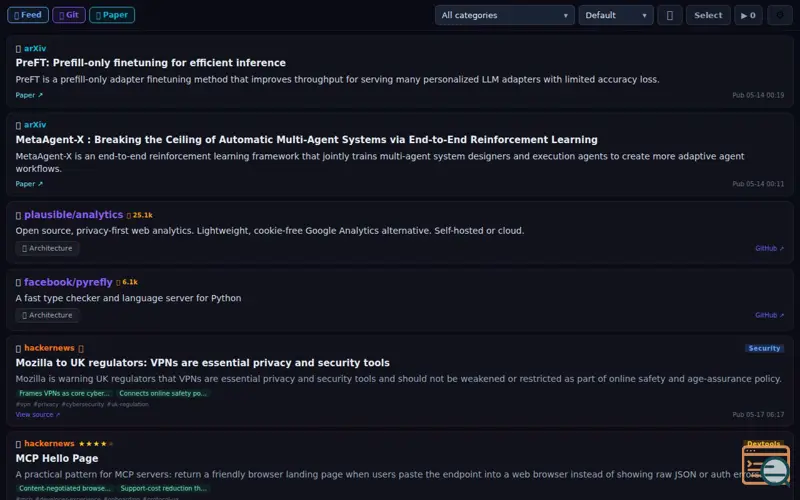Click the #uk-regulation hashtag
This screenshot has width=800, height=500.
click(128, 404)
